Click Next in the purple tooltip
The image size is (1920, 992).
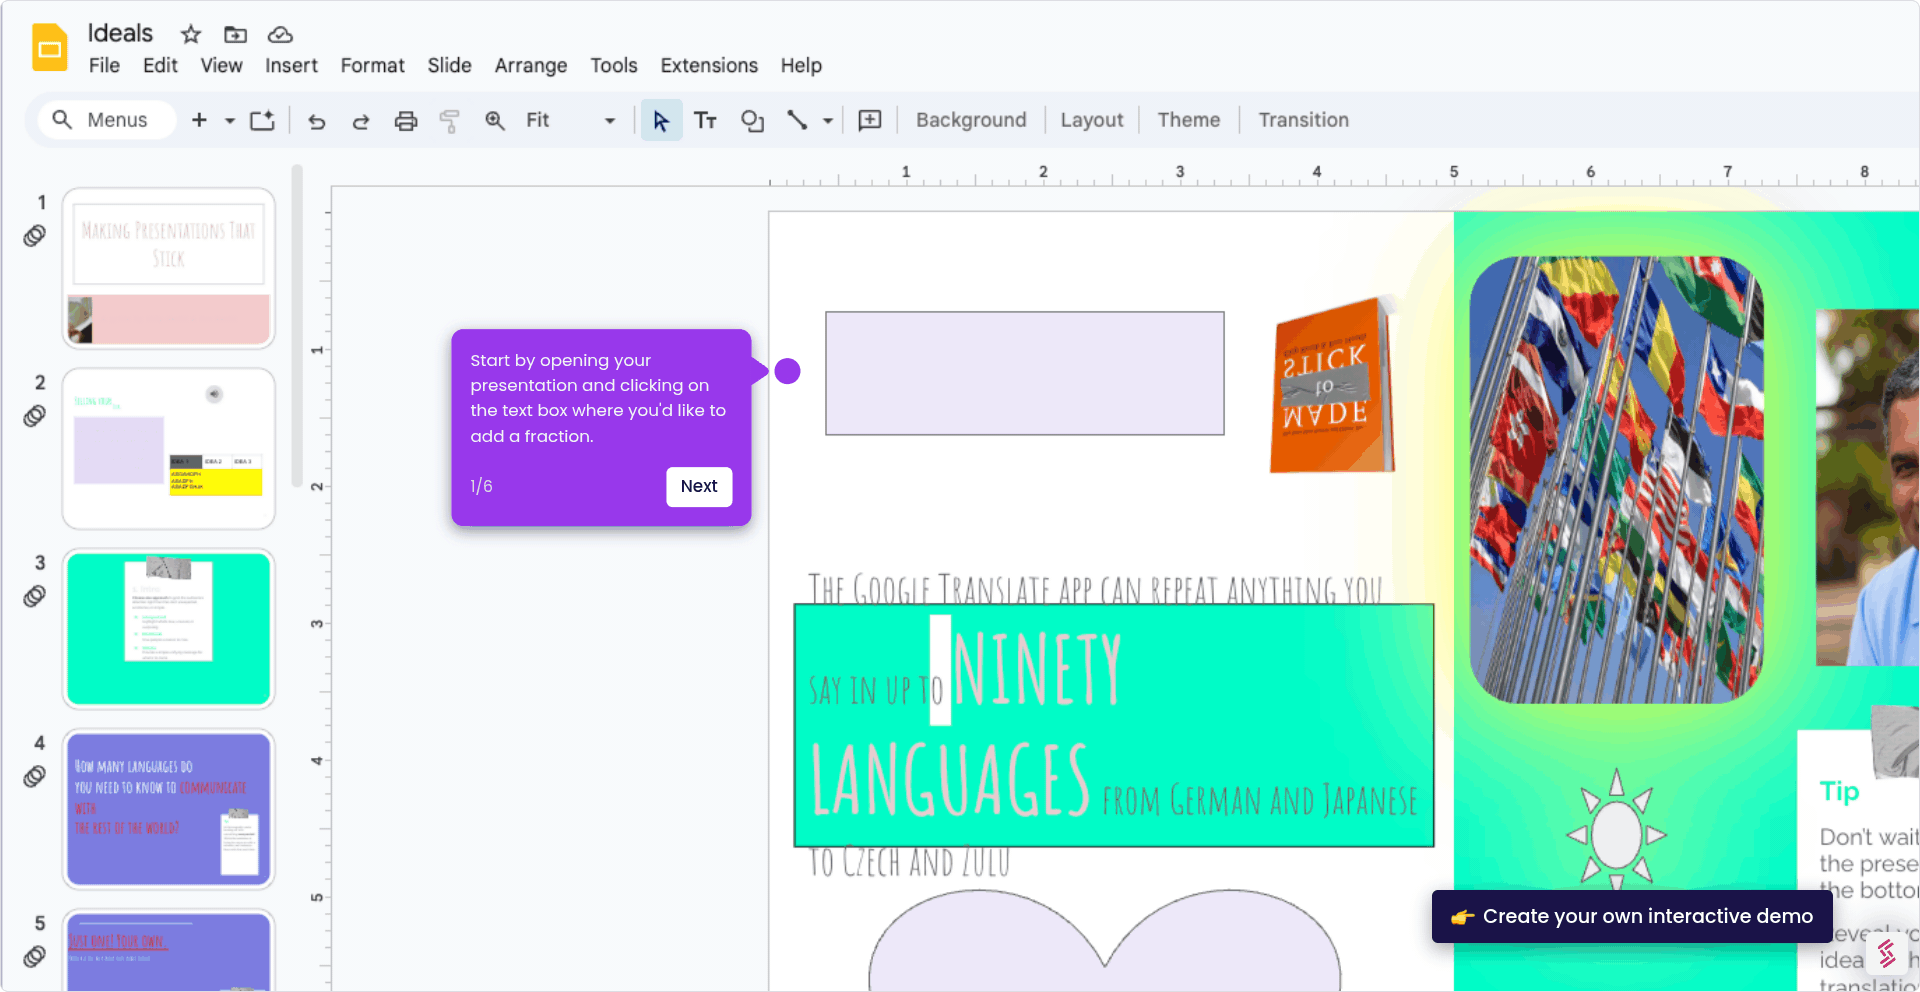pos(699,486)
